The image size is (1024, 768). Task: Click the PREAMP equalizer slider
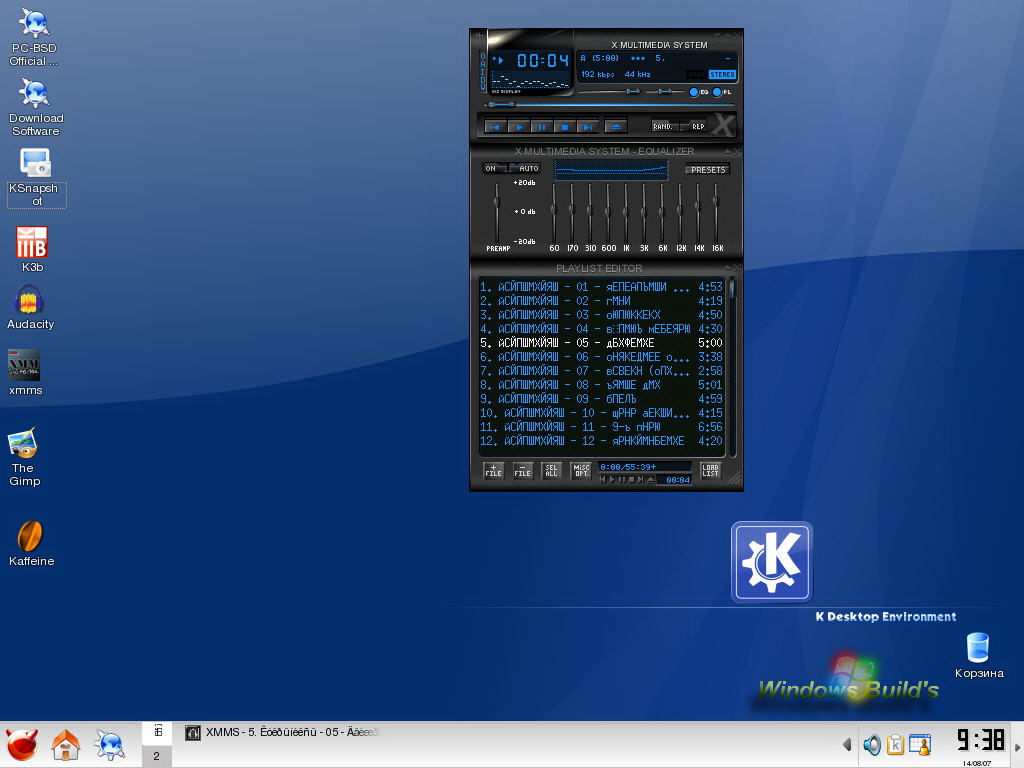[497, 213]
